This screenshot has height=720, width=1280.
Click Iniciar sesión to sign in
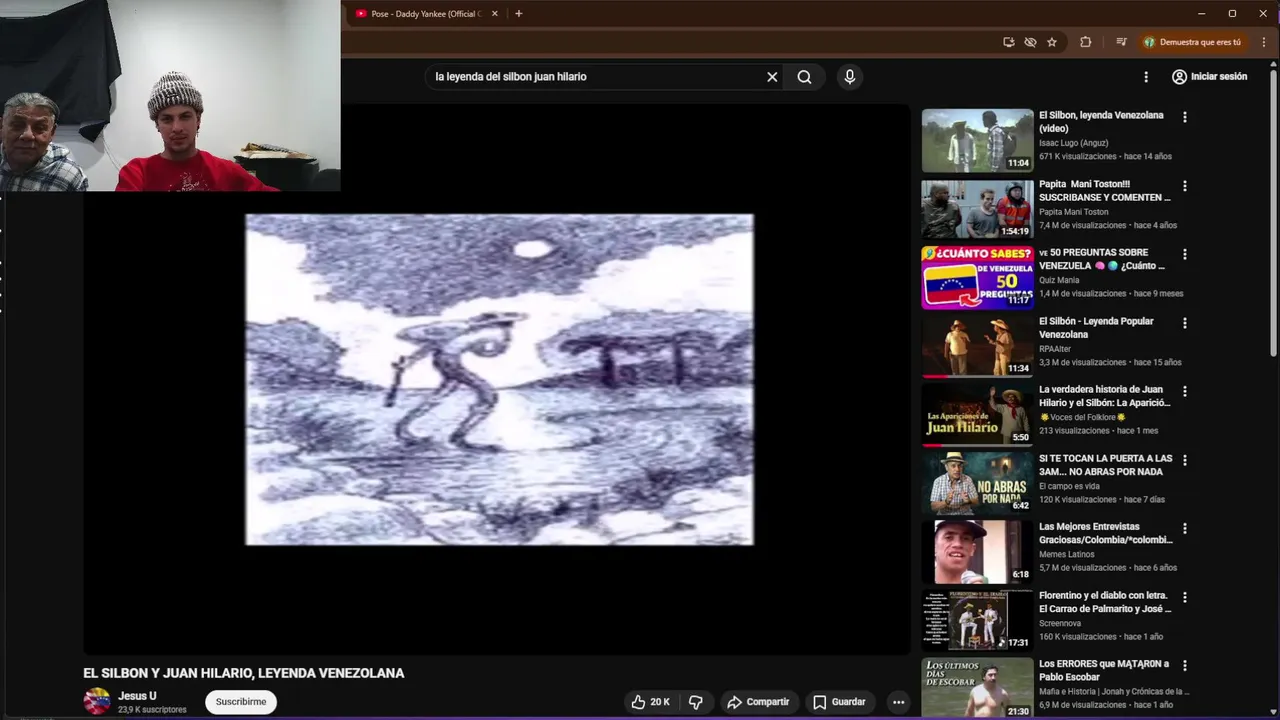(1210, 77)
